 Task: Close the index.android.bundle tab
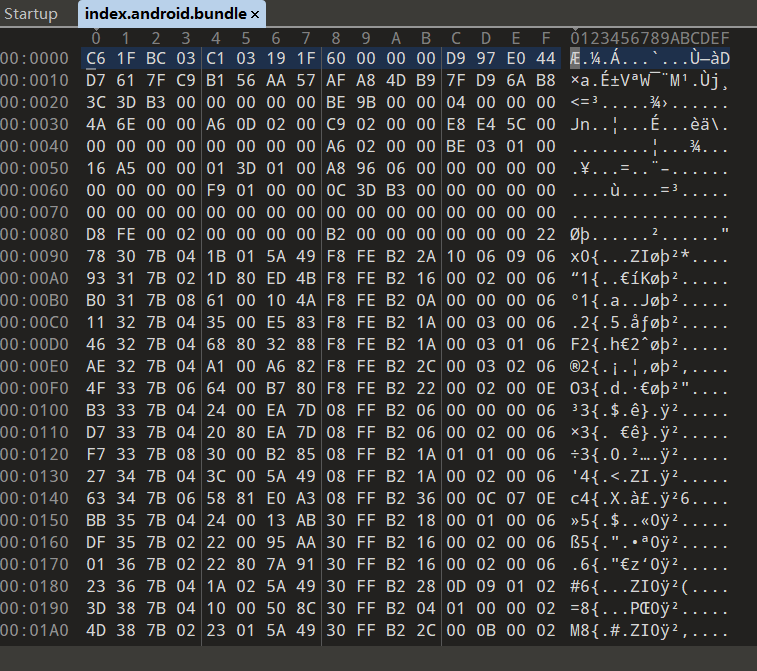click(255, 14)
